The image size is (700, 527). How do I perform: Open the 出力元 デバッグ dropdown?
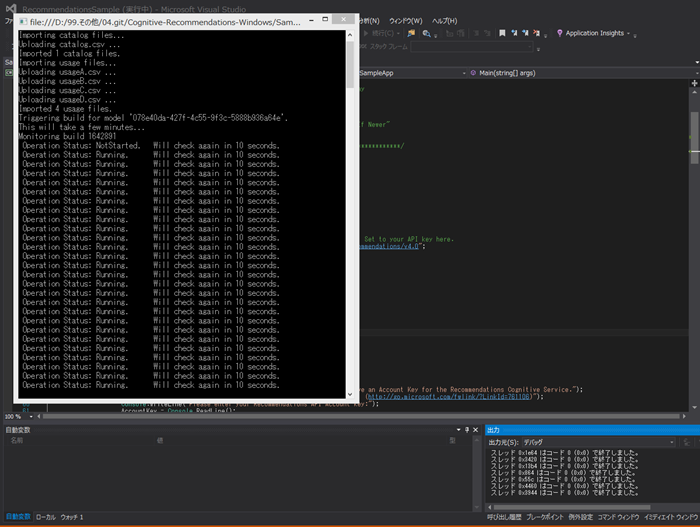pos(599,442)
